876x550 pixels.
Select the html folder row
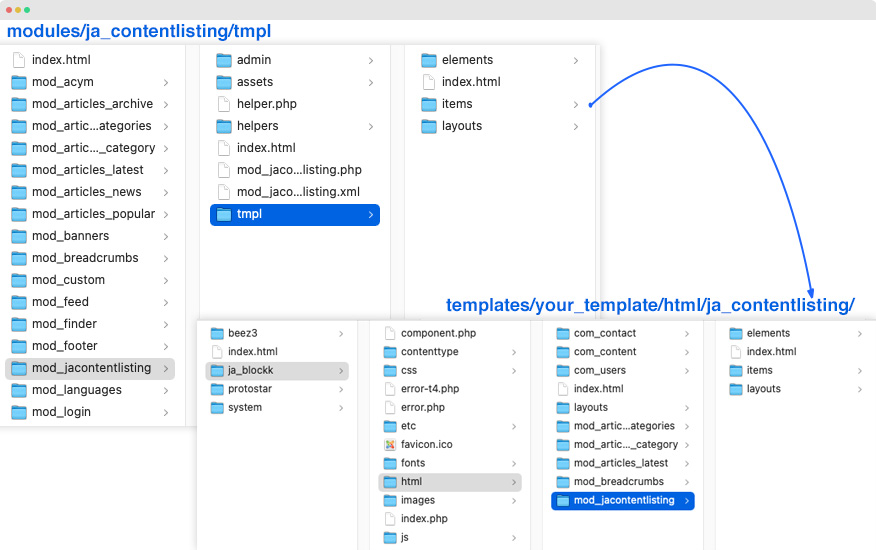point(450,482)
